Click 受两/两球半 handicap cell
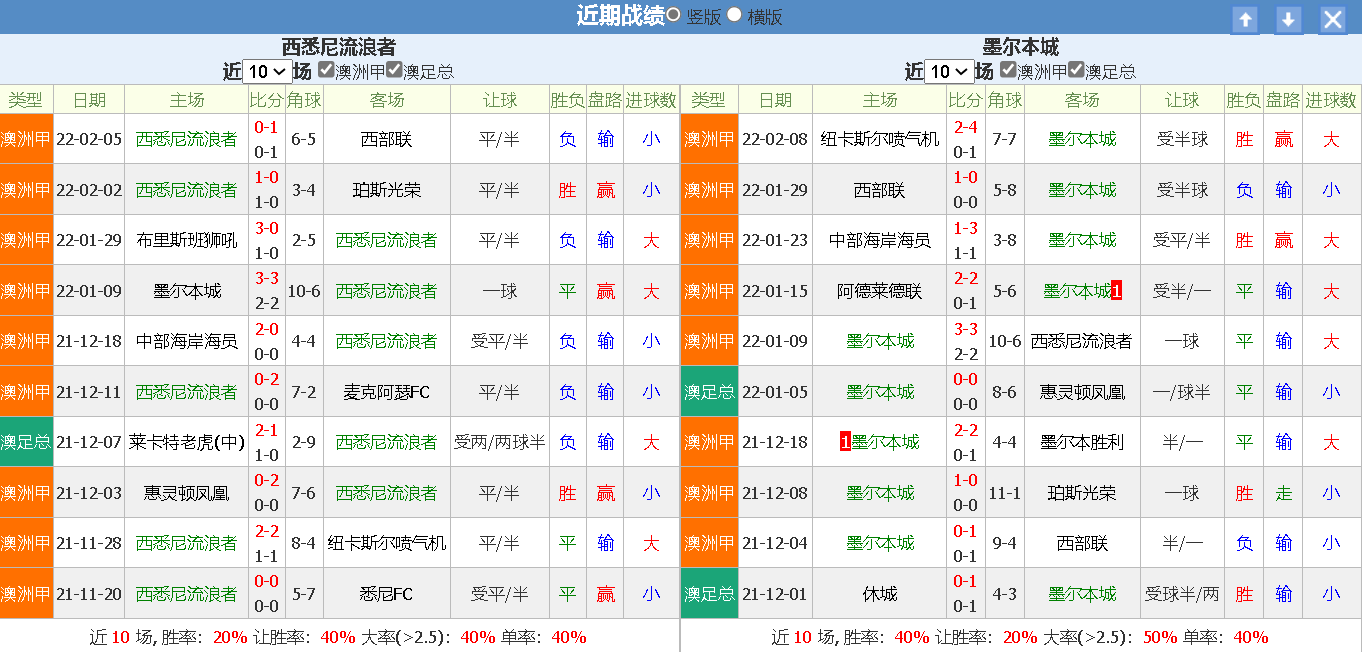The height and width of the screenshot is (652, 1364). pyautogui.click(x=500, y=442)
